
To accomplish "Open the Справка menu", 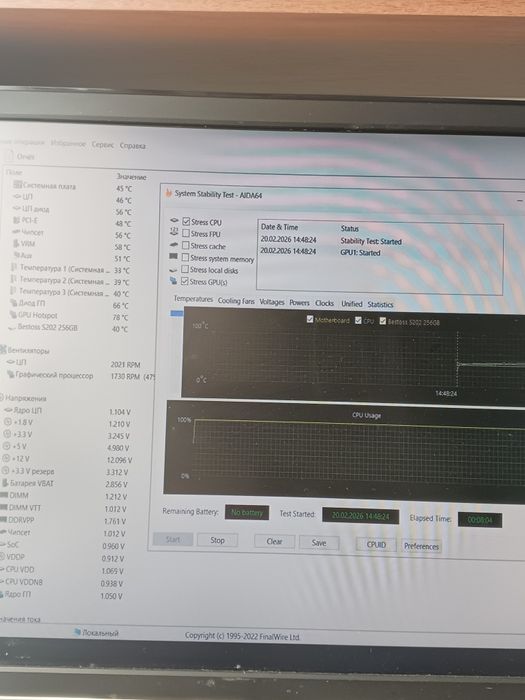I will [x=133, y=146].
